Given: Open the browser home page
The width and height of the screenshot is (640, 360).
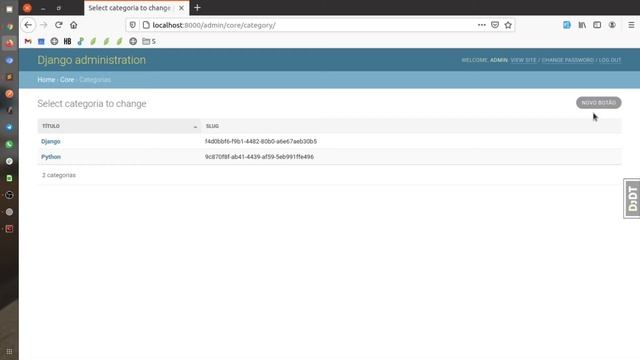Looking at the screenshot, I should click(x=73, y=25).
